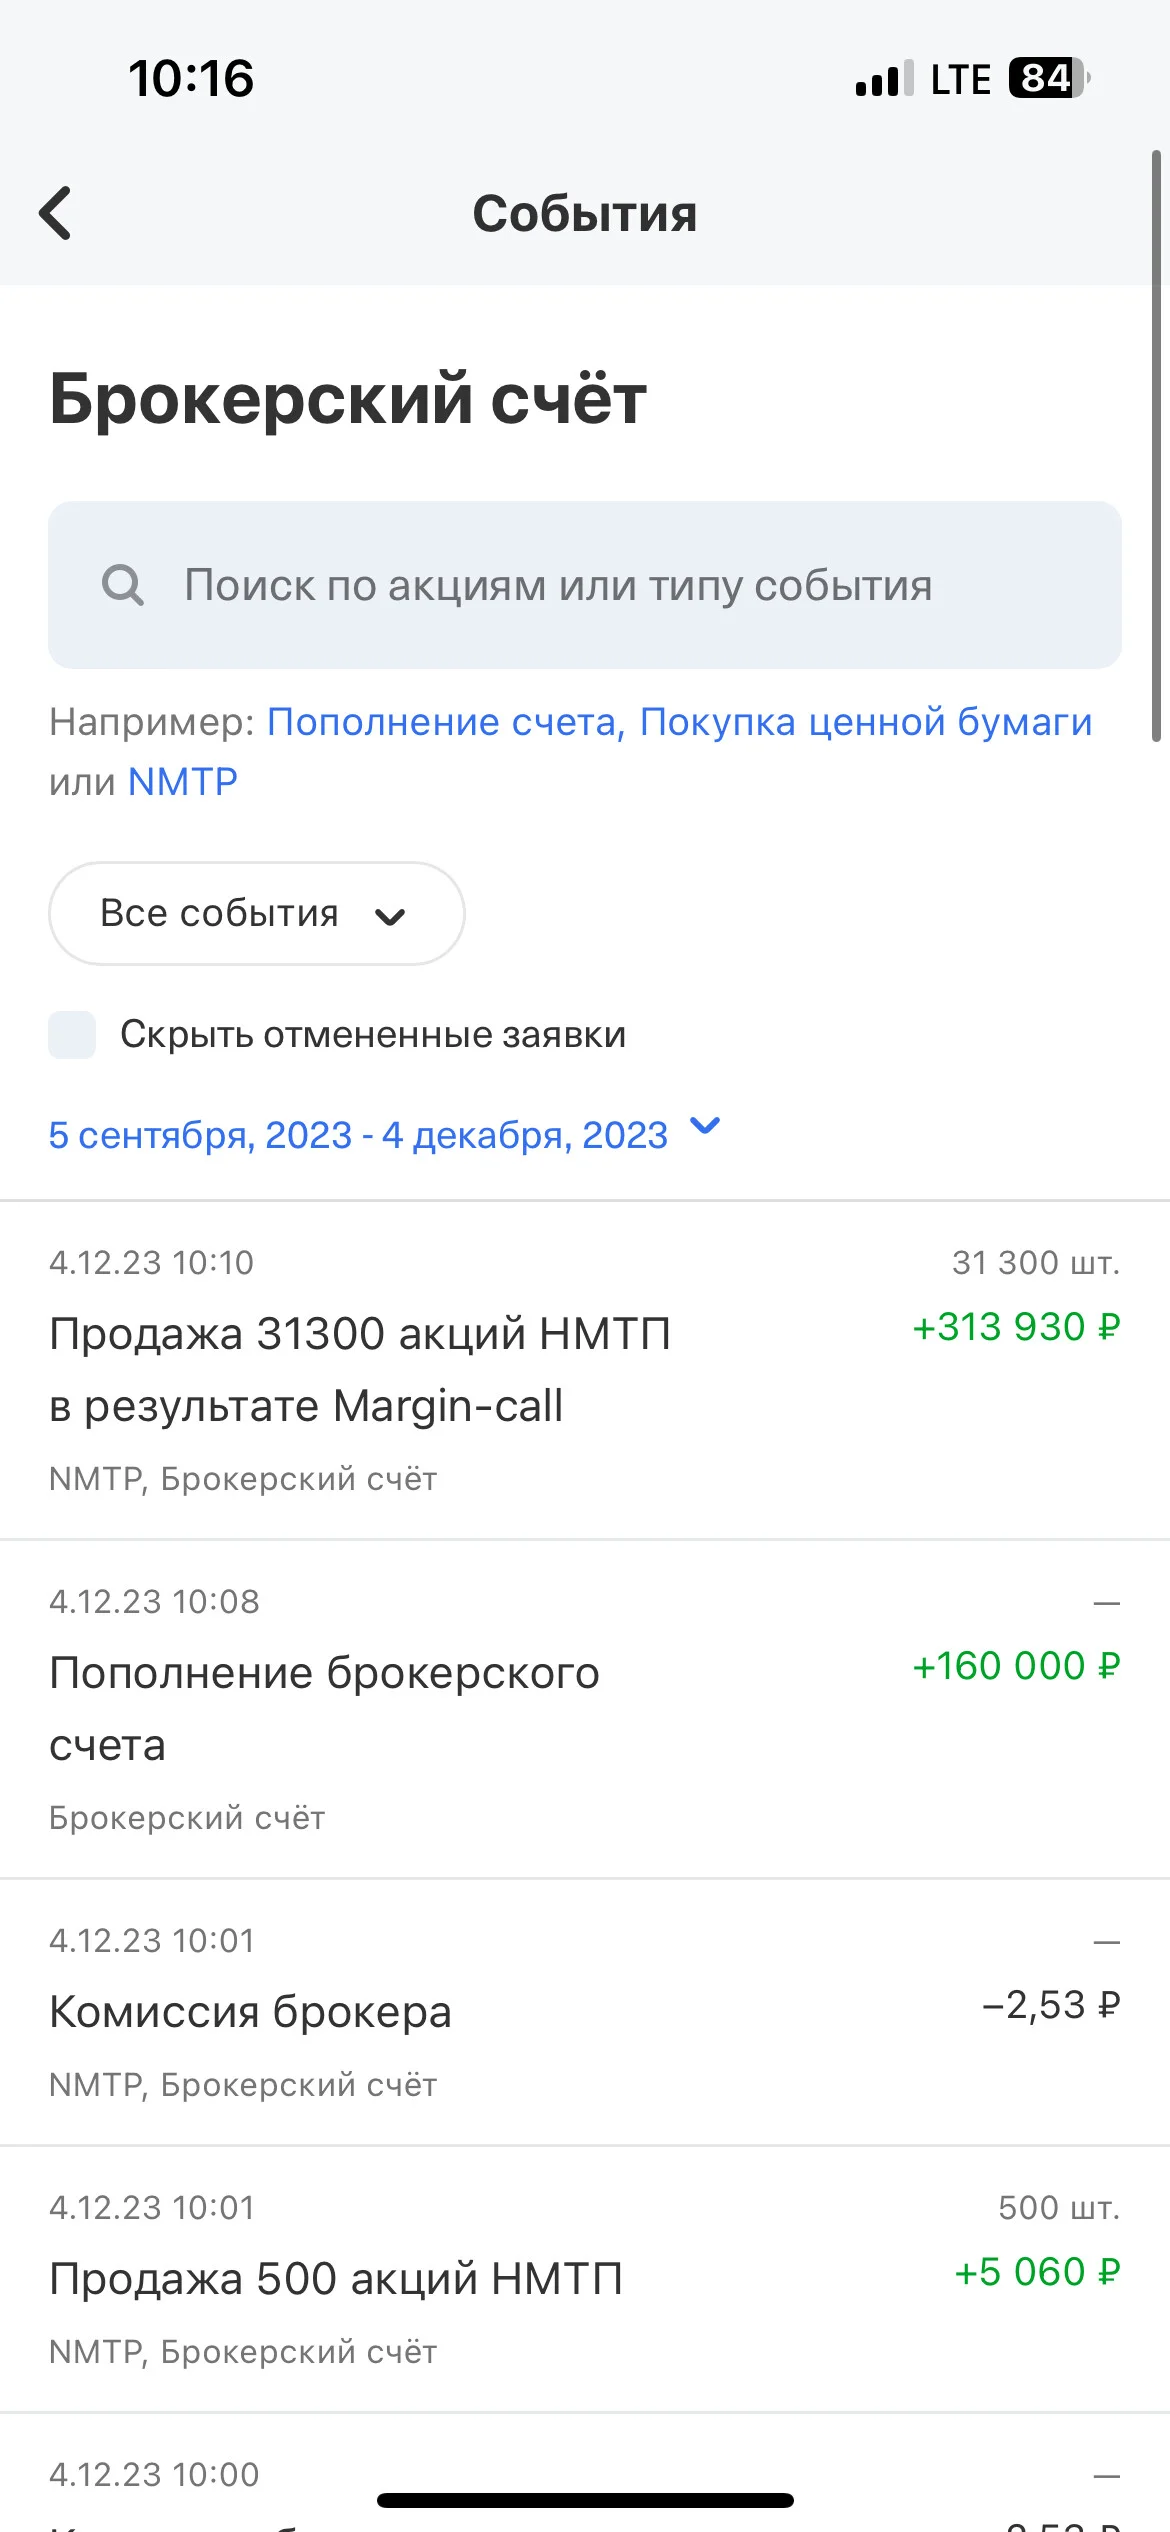Tap the back arrow icon
The height and width of the screenshot is (2532, 1170).
[x=56, y=213]
